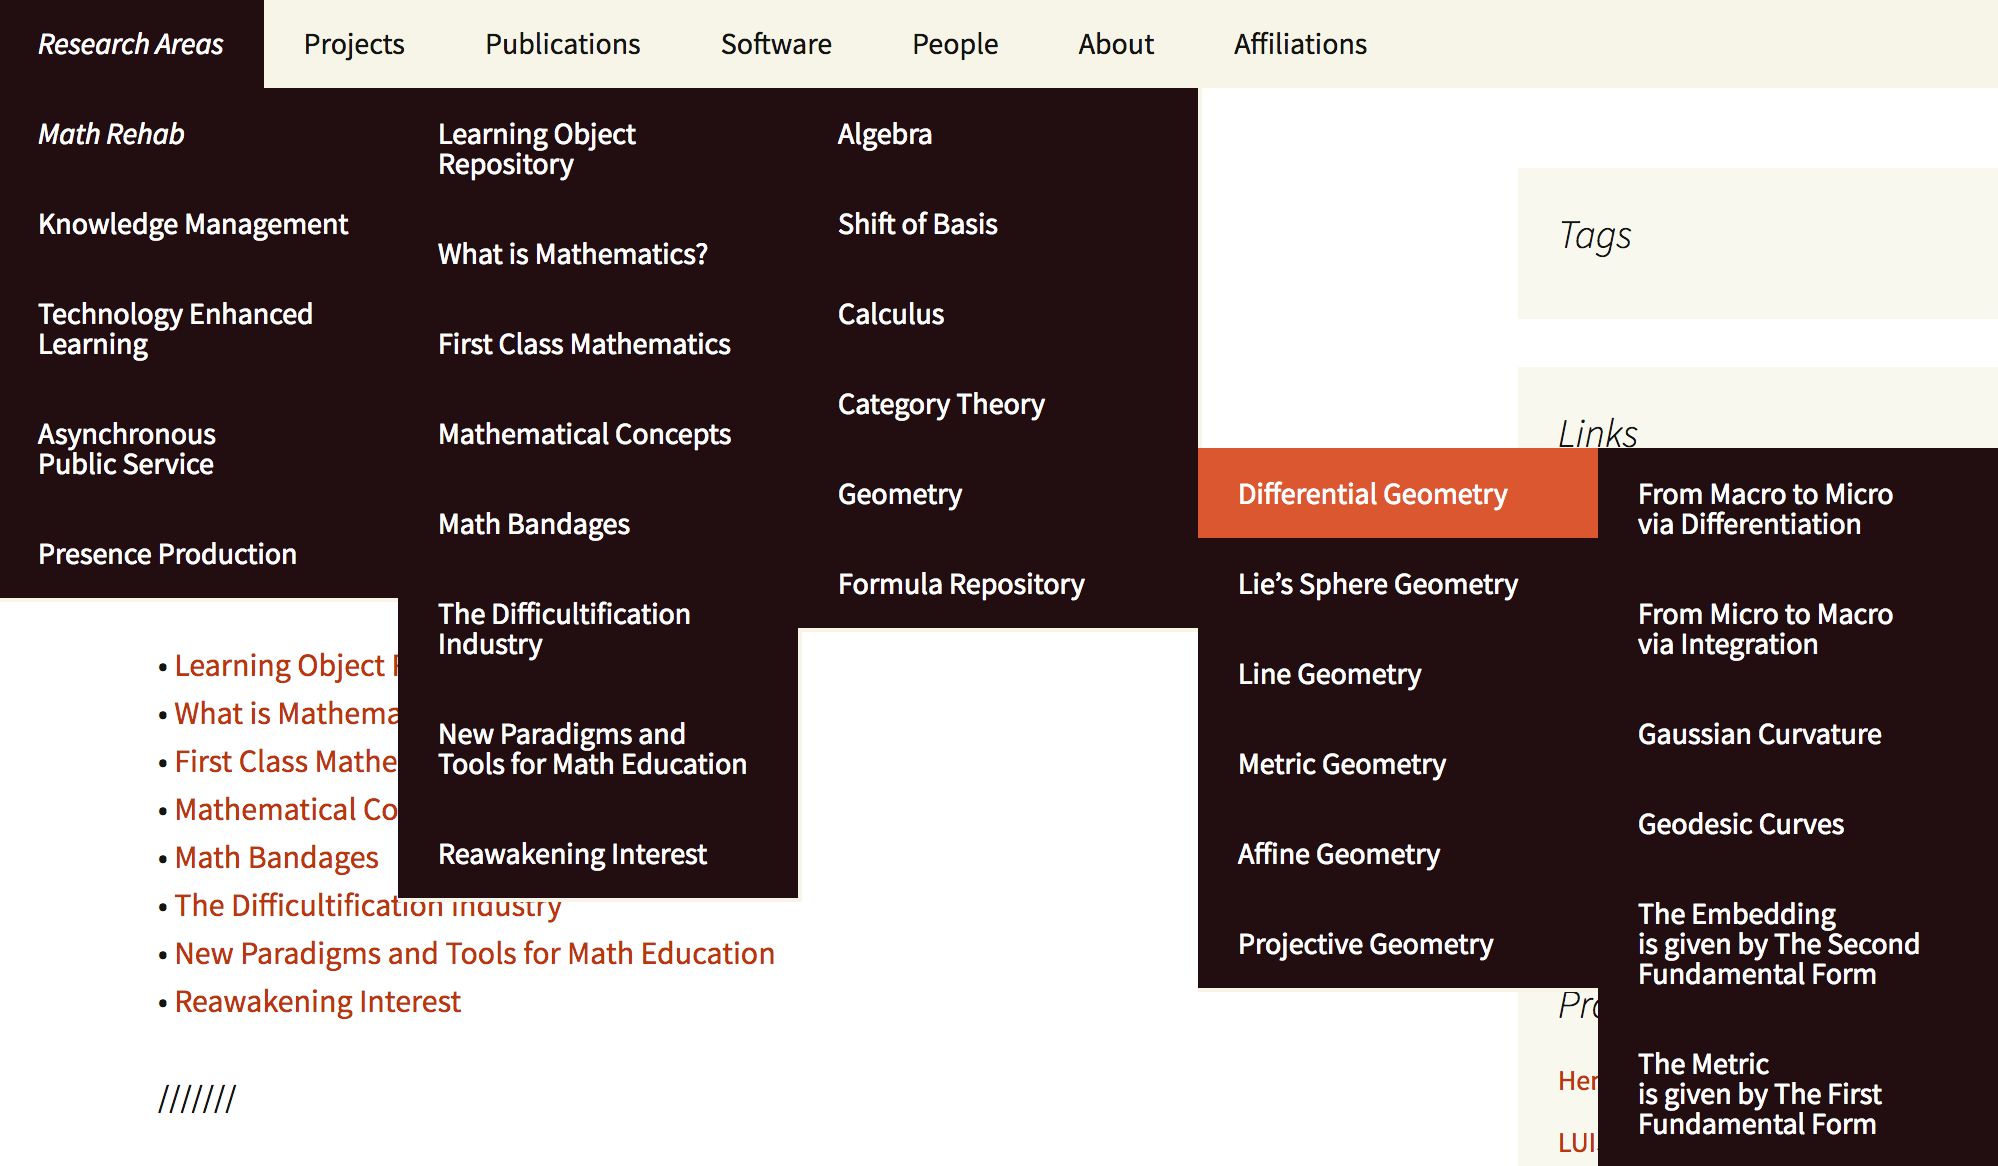1998x1166 pixels.
Task: Select Gaussian Curvature entry
Action: point(1758,734)
